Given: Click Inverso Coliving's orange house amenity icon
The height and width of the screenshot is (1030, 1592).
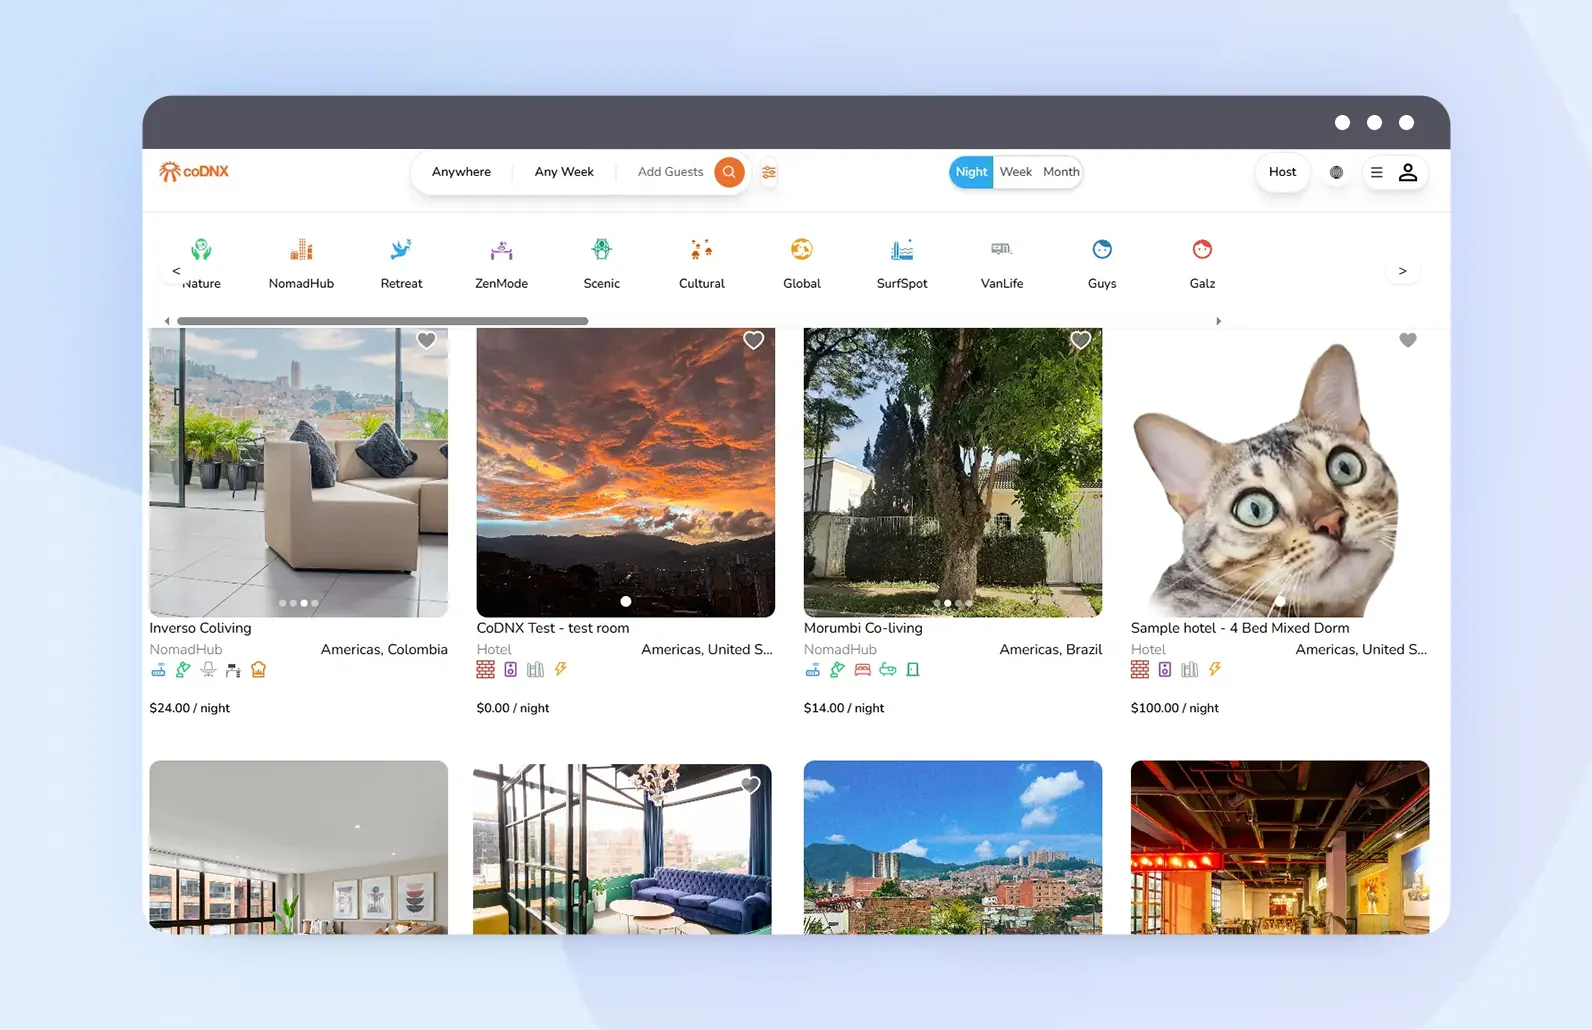Looking at the screenshot, I should tap(258, 670).
